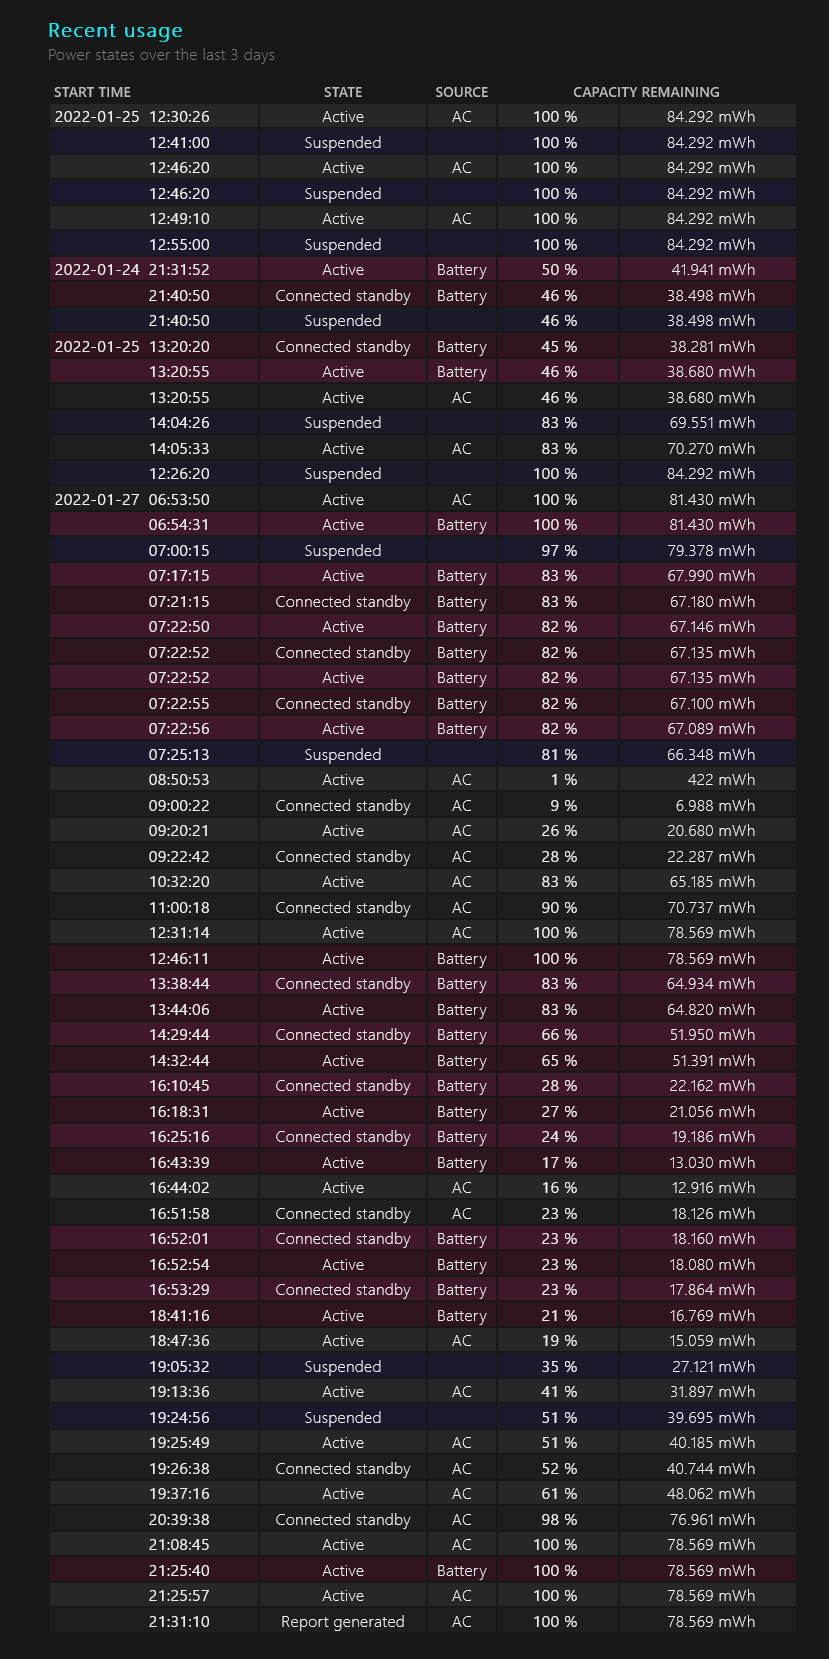
Task: Click the 97 % capacity cell
Action: (555, 551)
